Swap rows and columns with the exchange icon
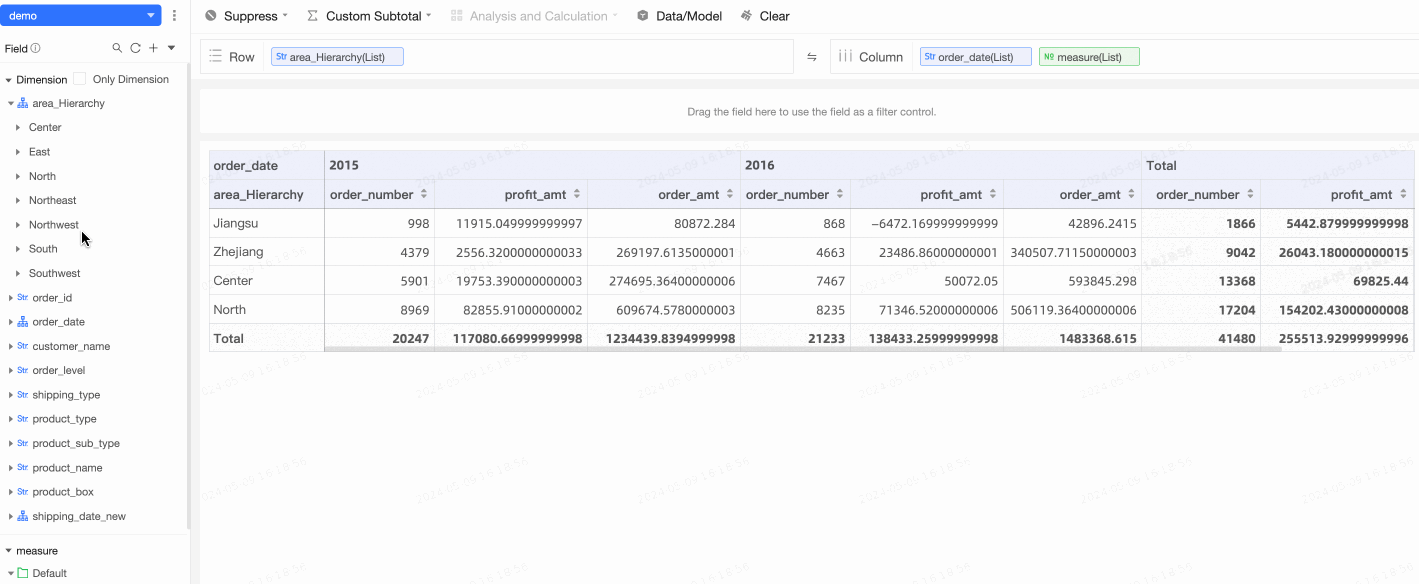This screenshot has height=584, width=1419. pyautogui.click(x=812, y=57)
